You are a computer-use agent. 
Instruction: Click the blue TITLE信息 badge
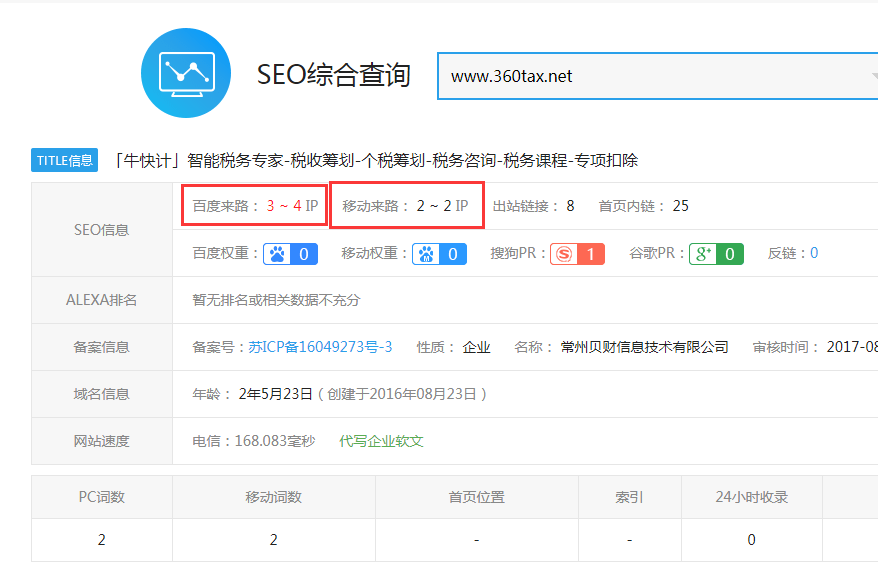(x=65, y=160)
